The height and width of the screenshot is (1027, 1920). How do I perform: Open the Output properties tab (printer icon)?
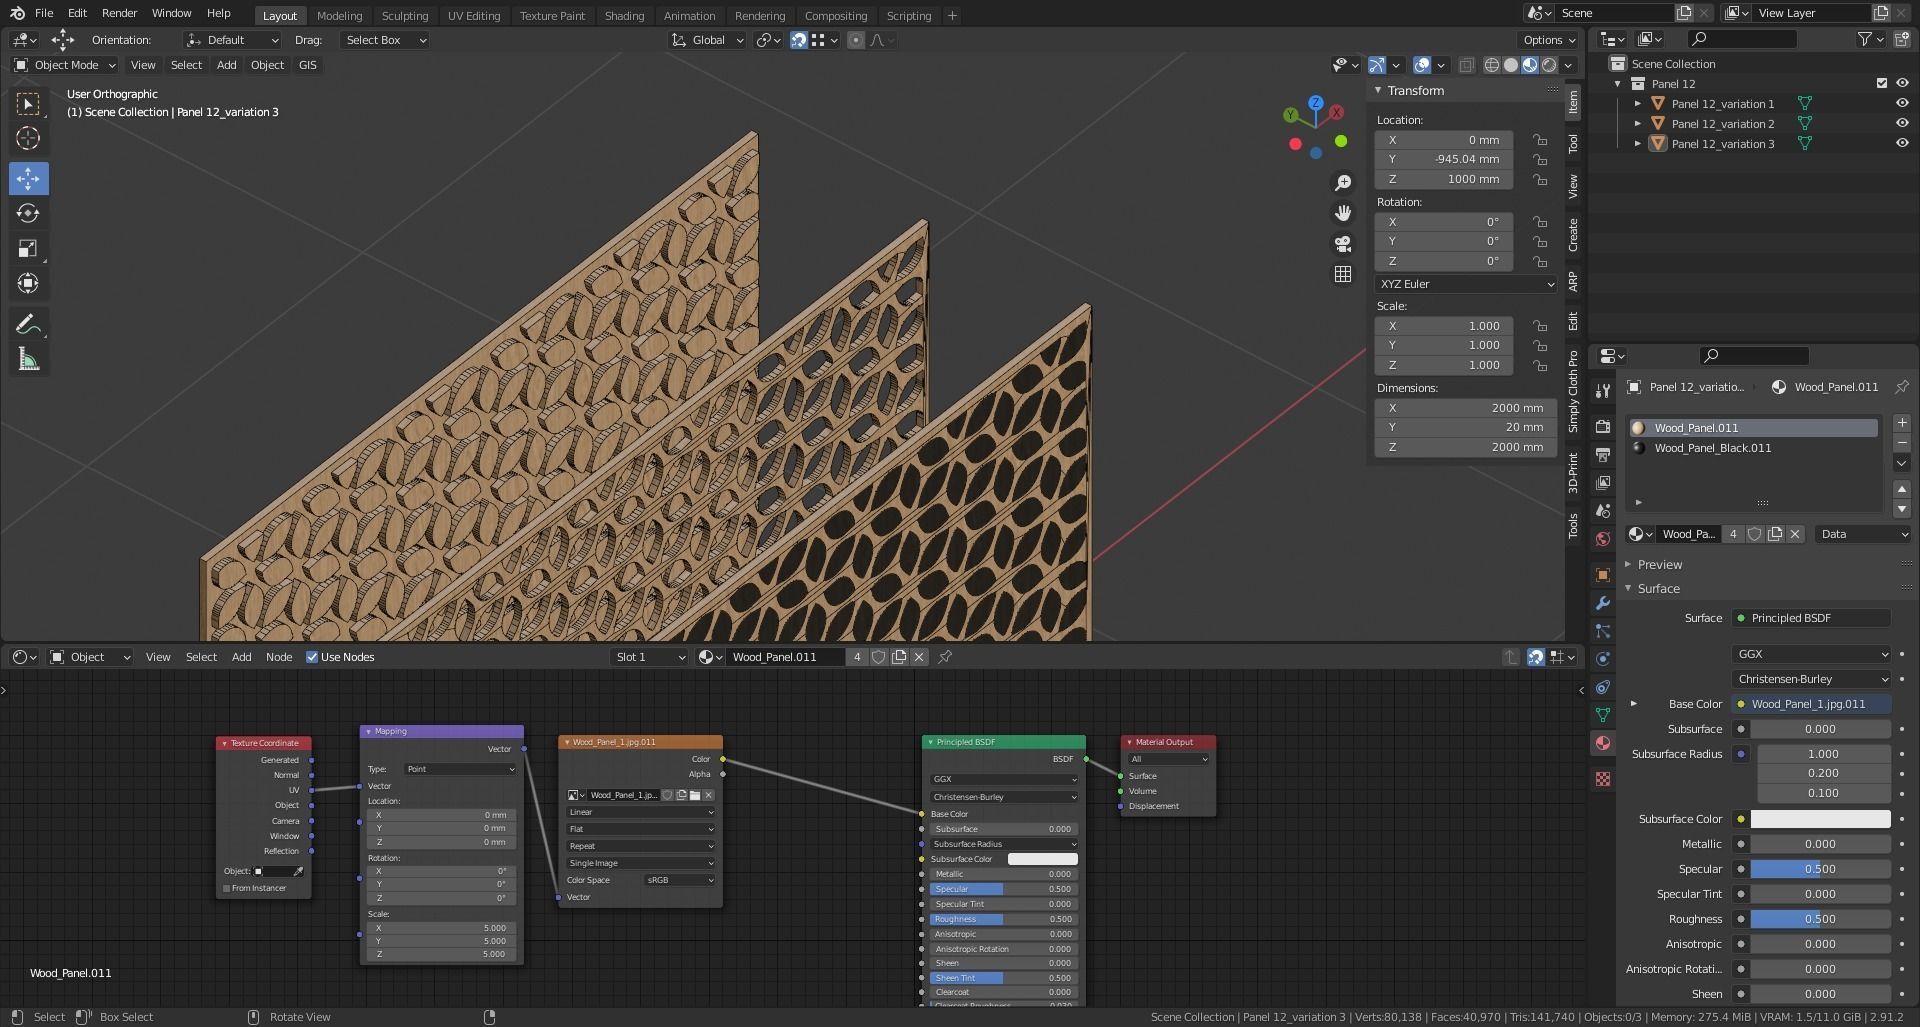point(1603,455)
